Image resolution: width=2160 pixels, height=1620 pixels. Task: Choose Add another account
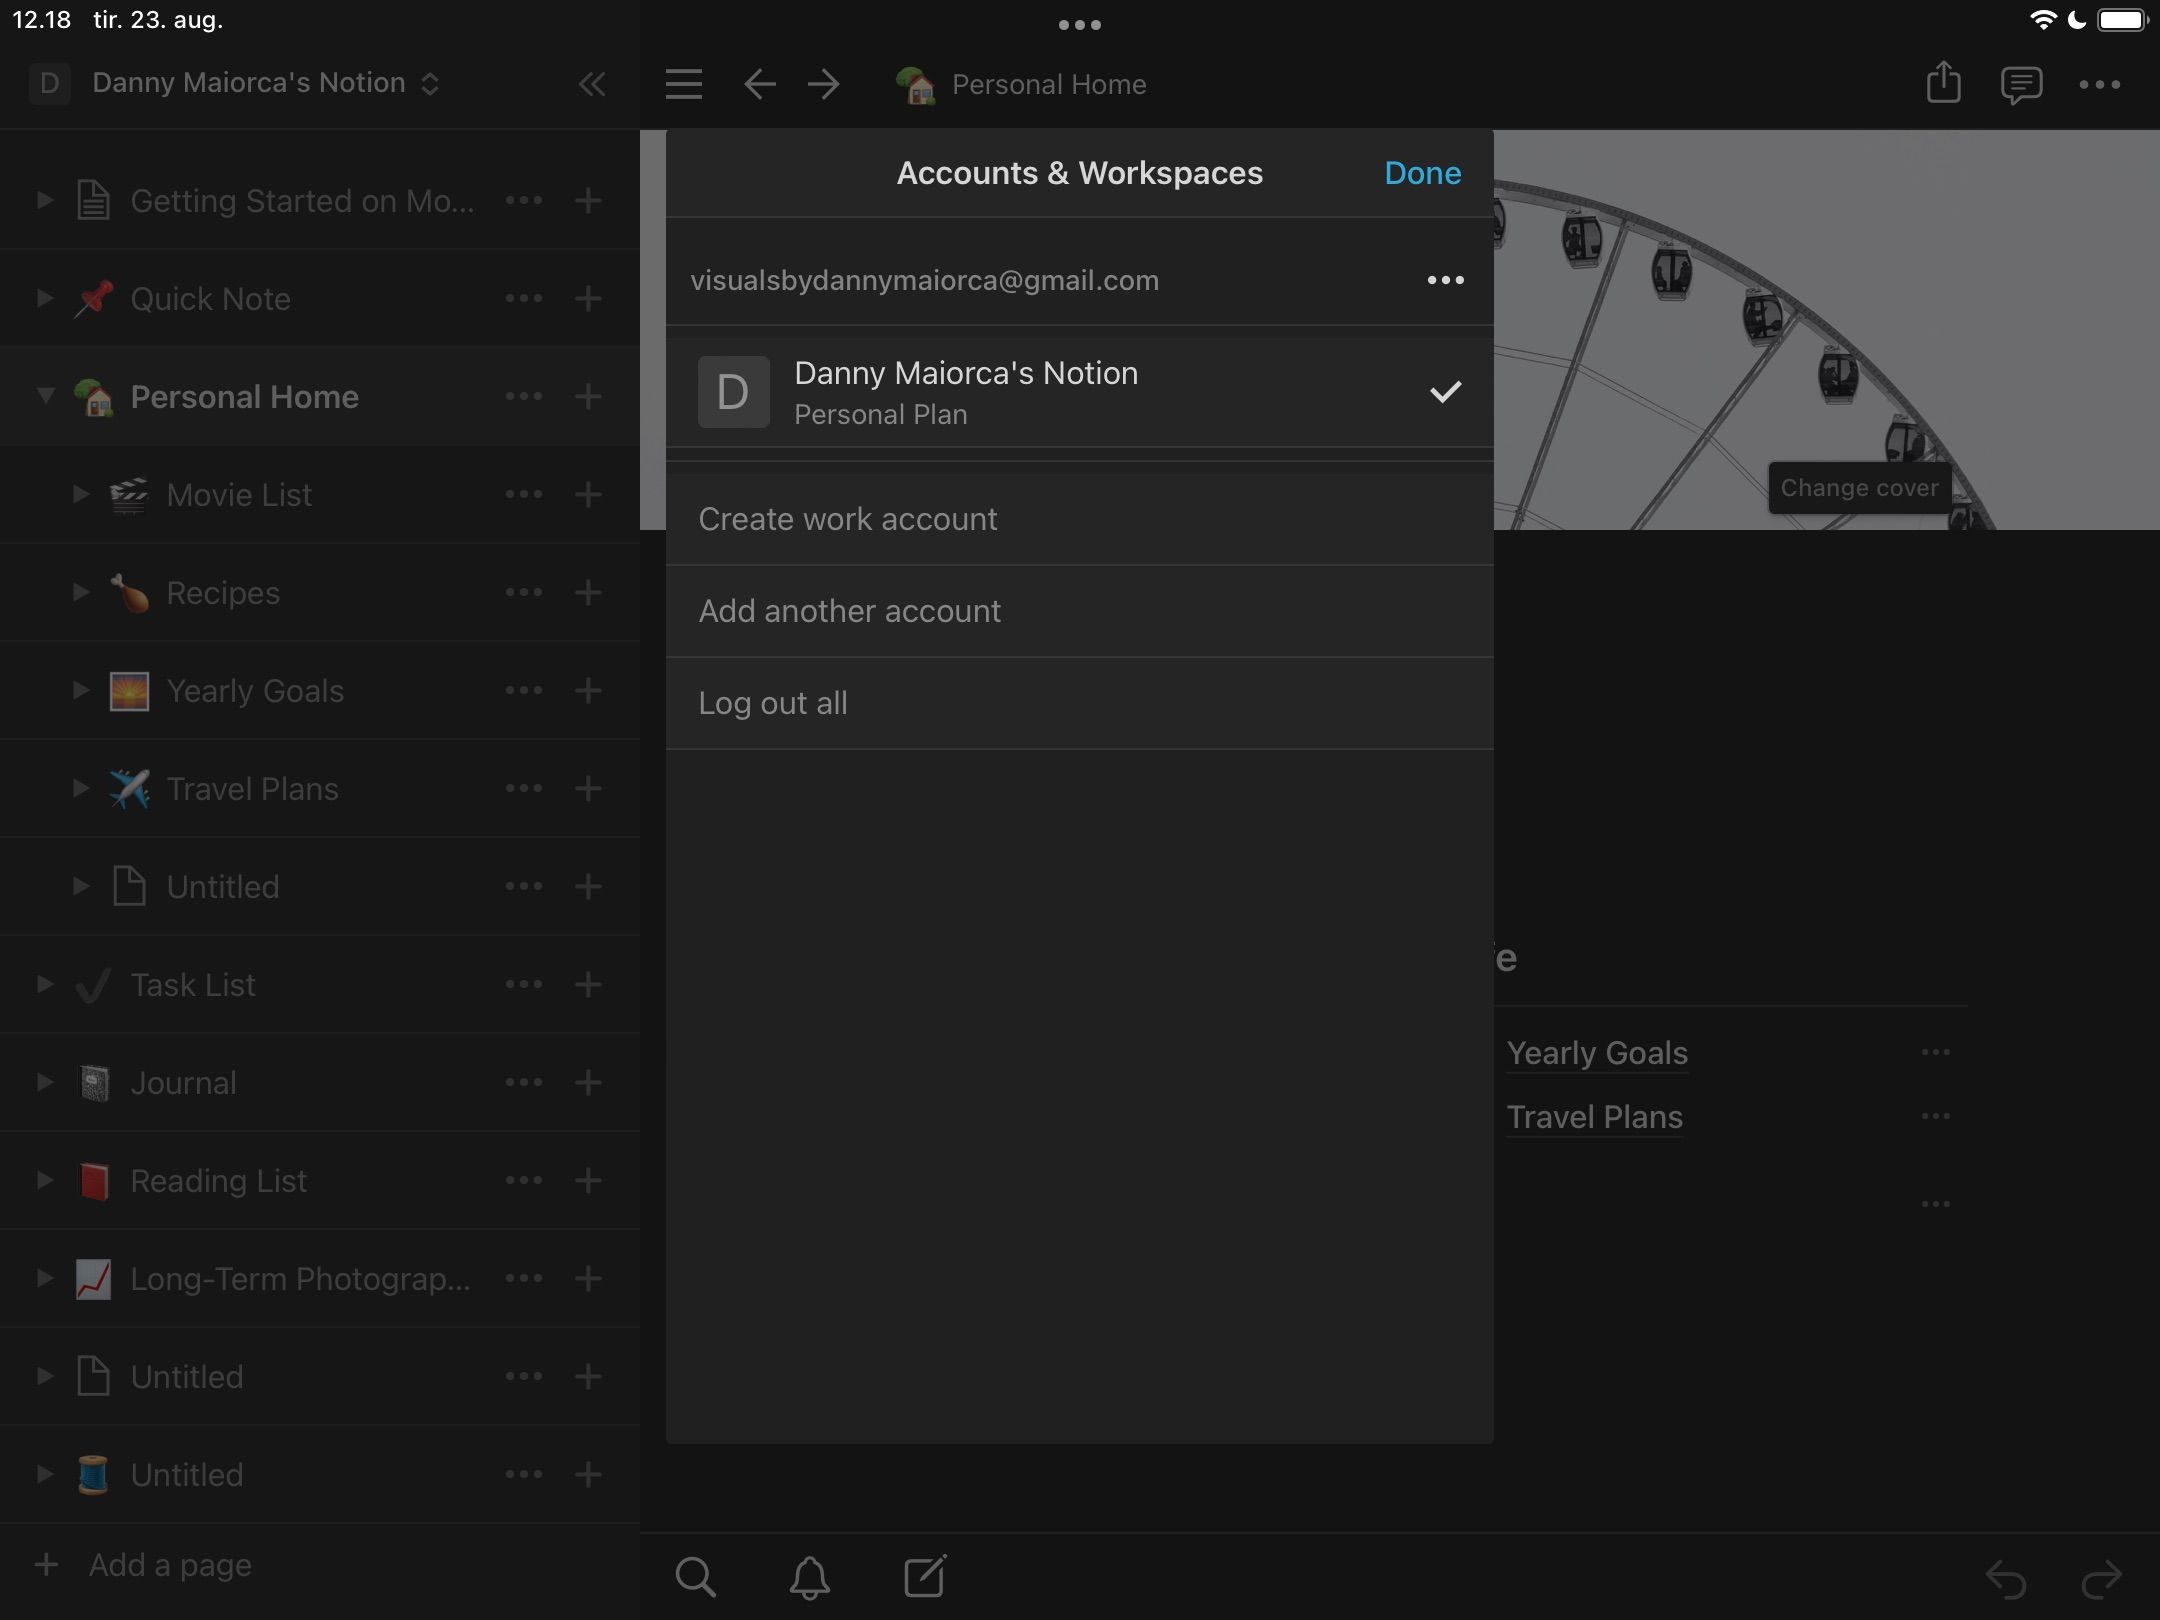[1080, 611]
